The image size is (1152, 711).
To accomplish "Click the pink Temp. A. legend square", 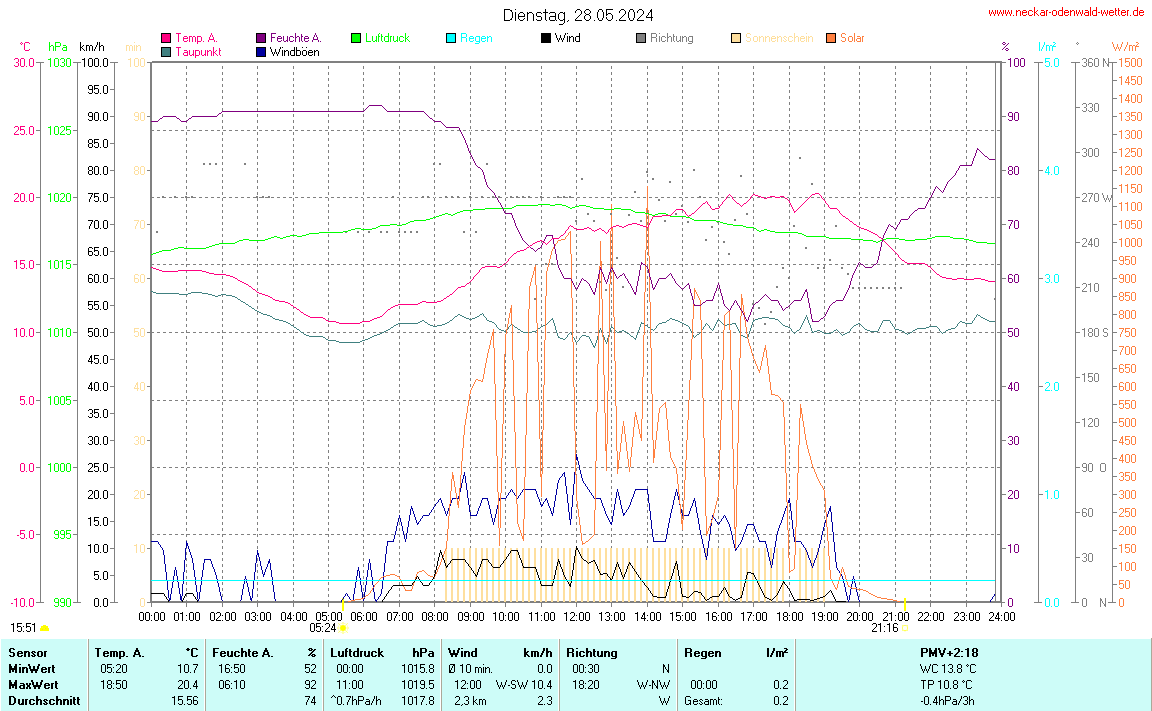I will point(166,38).
